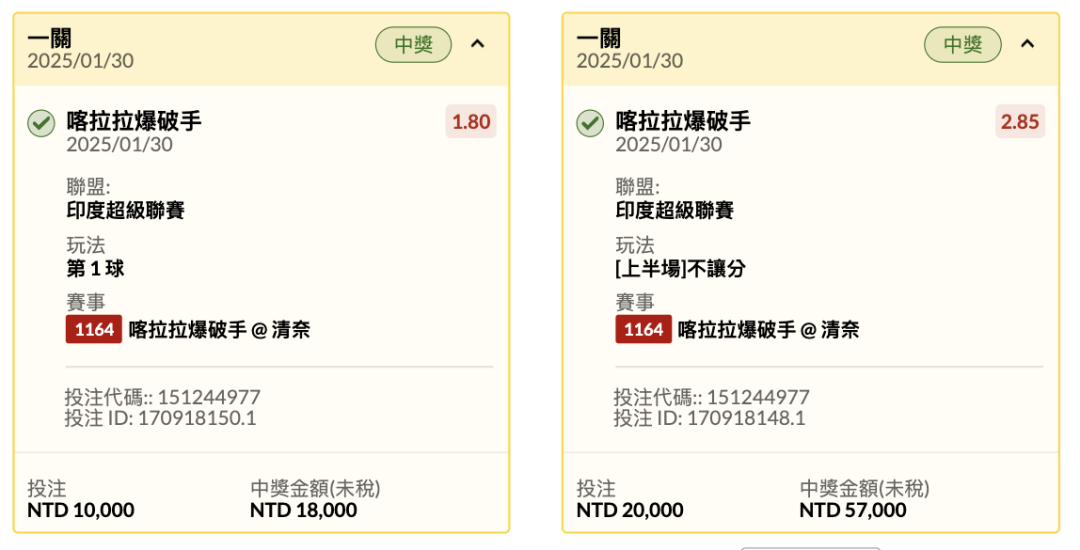The image size is (1080, 550).
Task: Select the 2.85 odds badge
Action: 1020,122
